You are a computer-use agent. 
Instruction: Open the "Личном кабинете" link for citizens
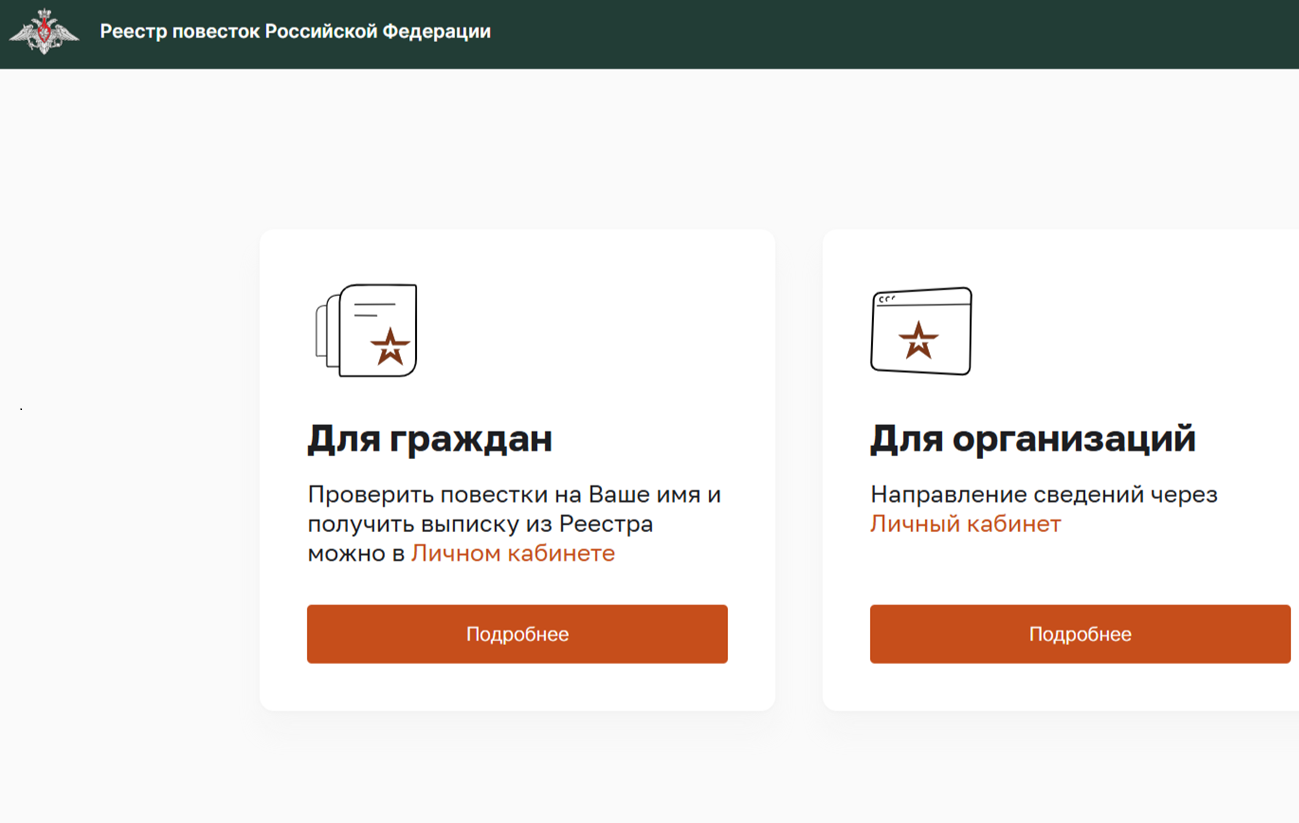(x=513, y=553)
